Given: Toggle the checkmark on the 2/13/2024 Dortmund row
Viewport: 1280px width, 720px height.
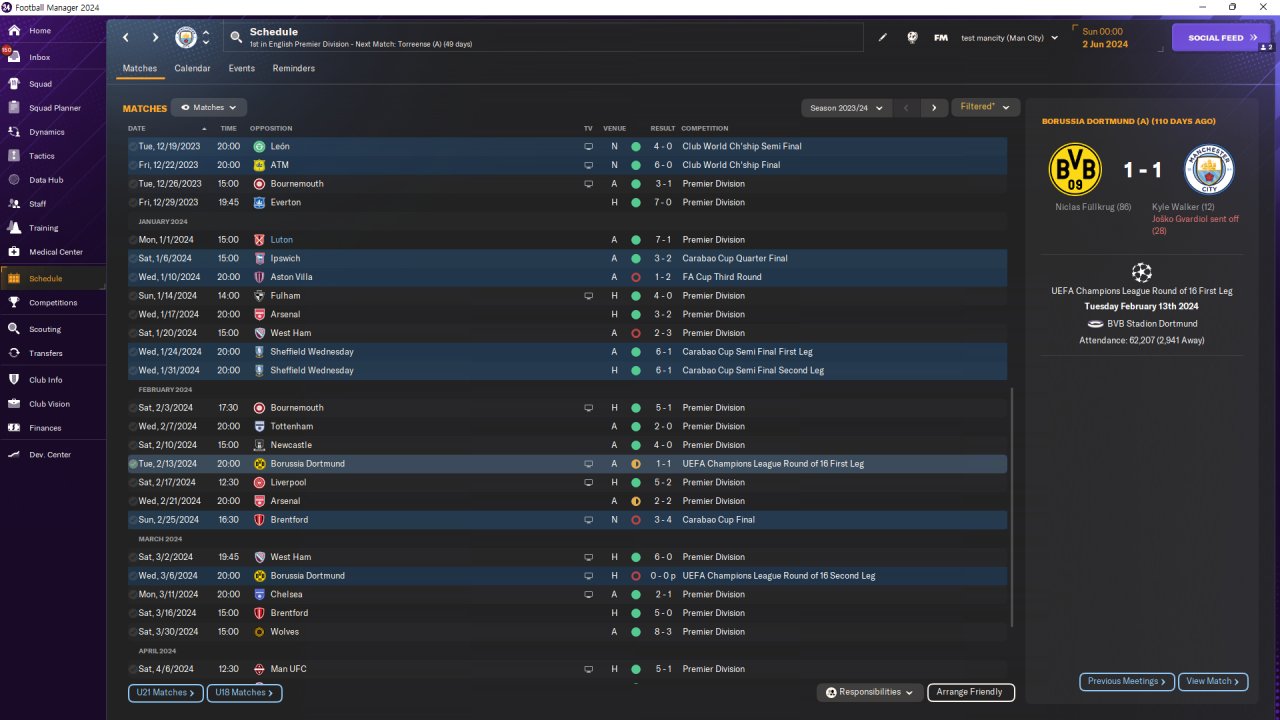Looking at the screenshot, I should click(x=133, y=464).
